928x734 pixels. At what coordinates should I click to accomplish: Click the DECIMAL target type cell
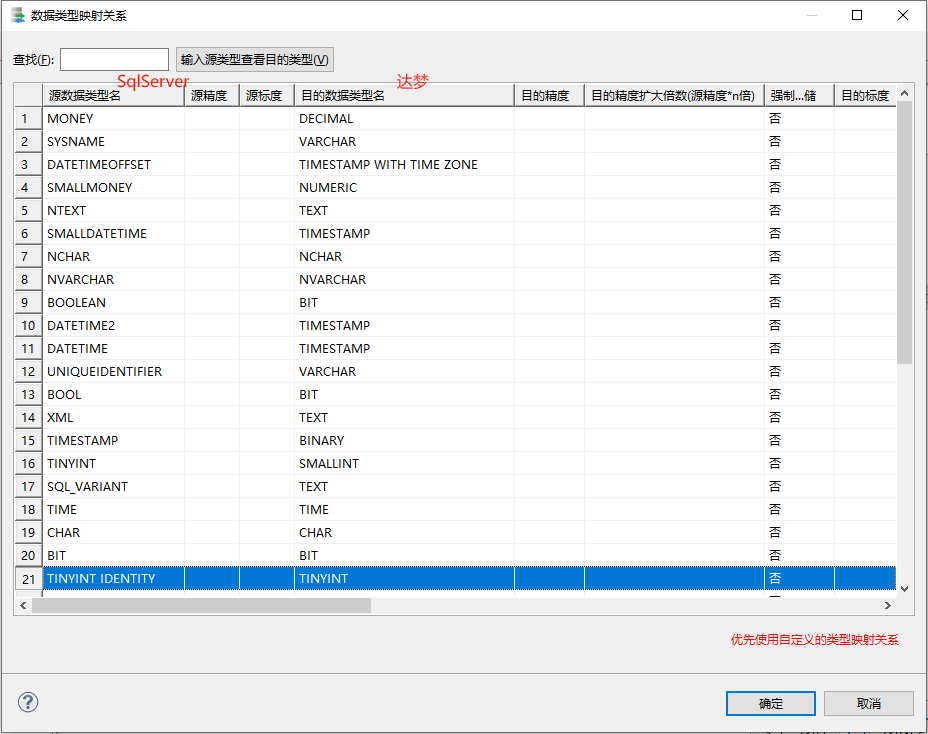[x=404, y=118]
